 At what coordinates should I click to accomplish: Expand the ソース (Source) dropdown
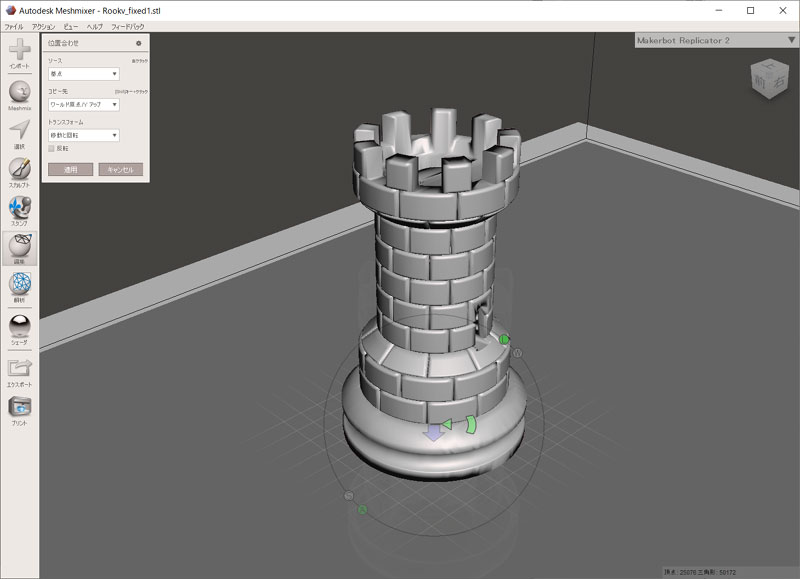tap(84, 73)
